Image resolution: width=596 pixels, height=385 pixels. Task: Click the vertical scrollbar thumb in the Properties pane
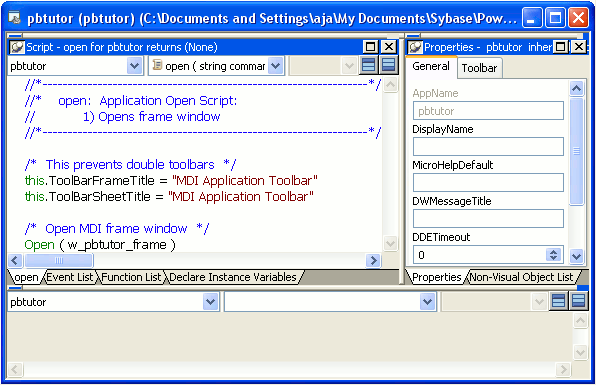pos(577,151)
